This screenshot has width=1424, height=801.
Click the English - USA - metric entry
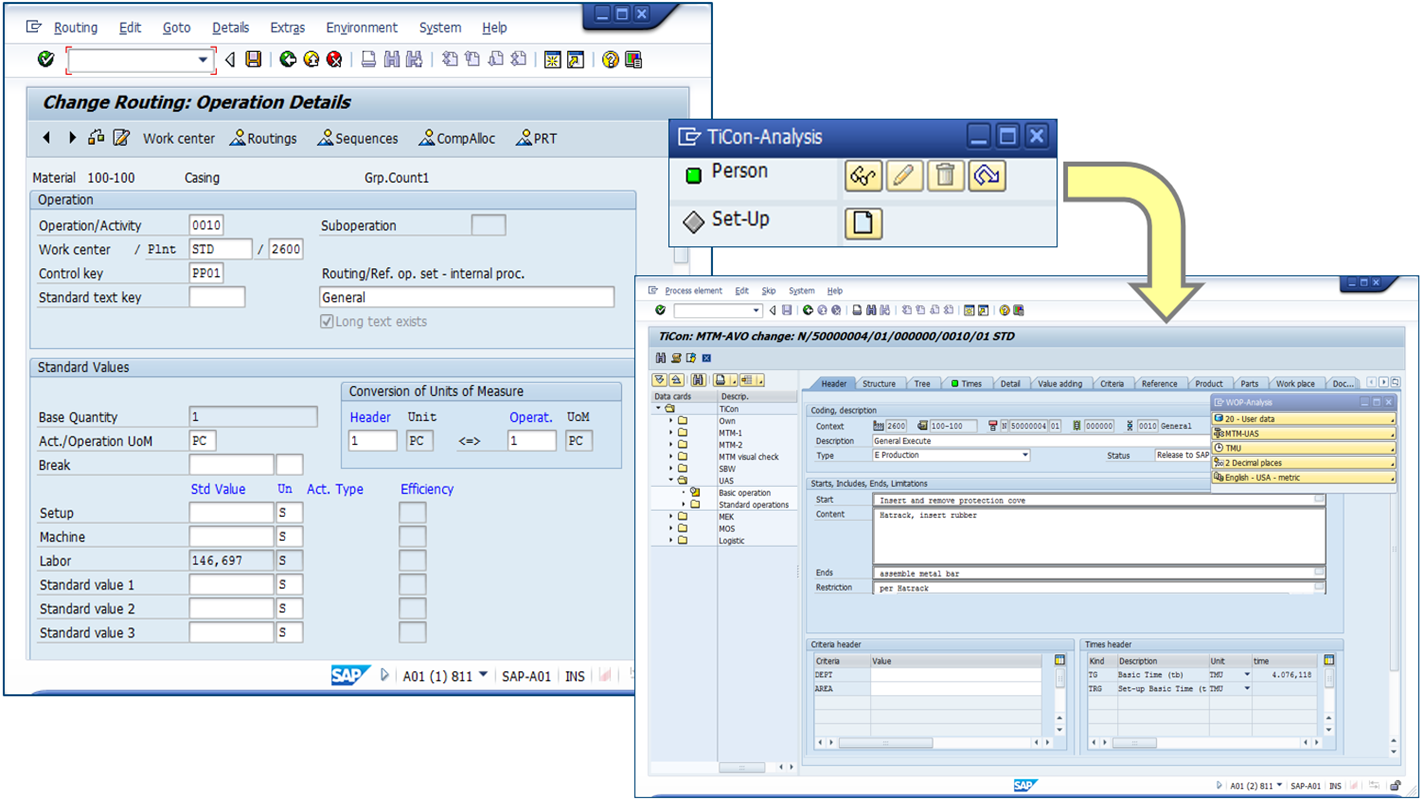pos(1303,478)
